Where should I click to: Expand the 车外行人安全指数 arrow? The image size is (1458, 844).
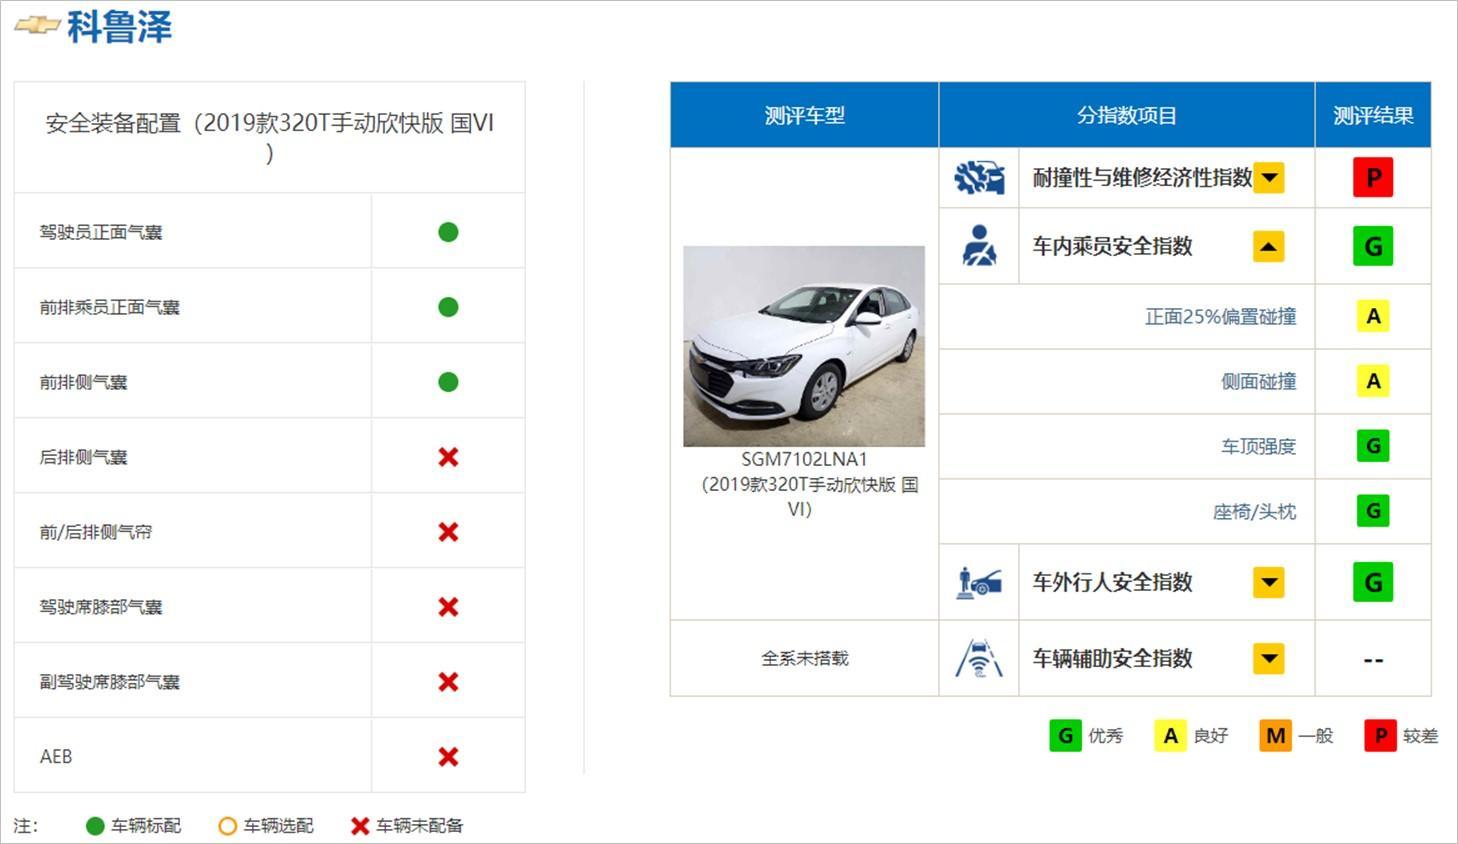pyautogui.click(x=1269, y=582)
